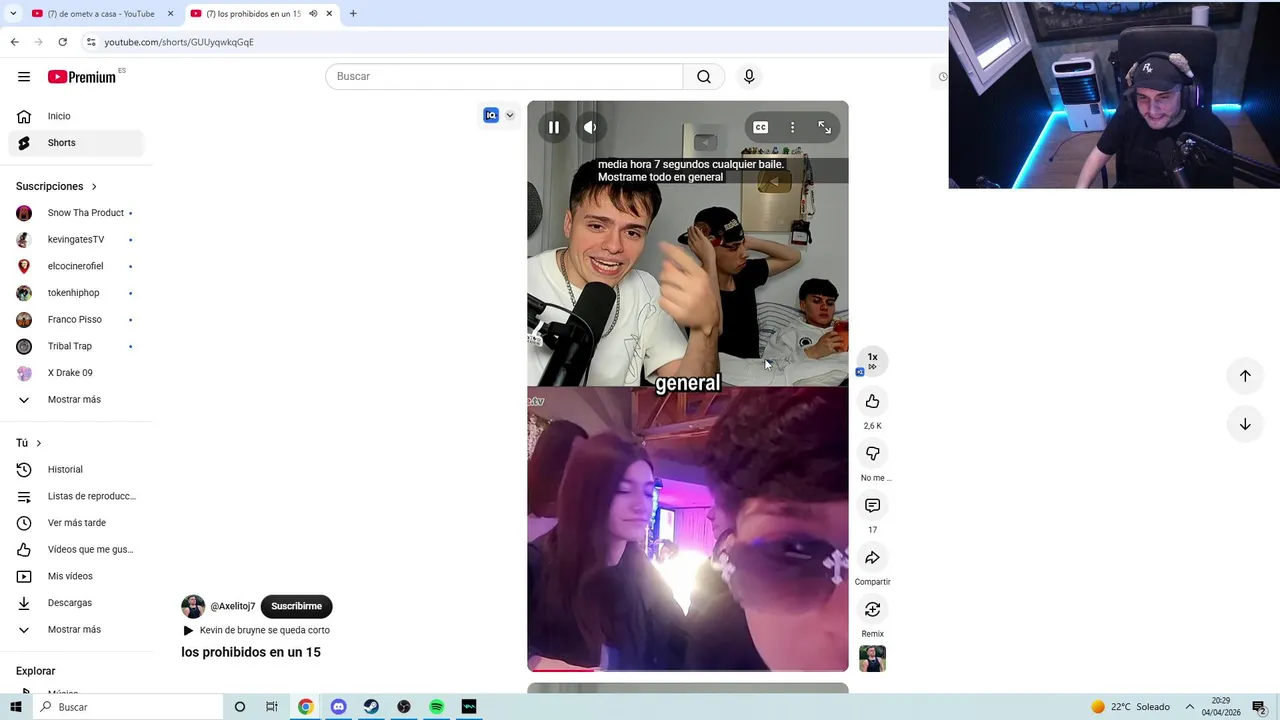Subscribe with the Suscribirme button
The image size is (1280, 720).
(x=296, y=606)
